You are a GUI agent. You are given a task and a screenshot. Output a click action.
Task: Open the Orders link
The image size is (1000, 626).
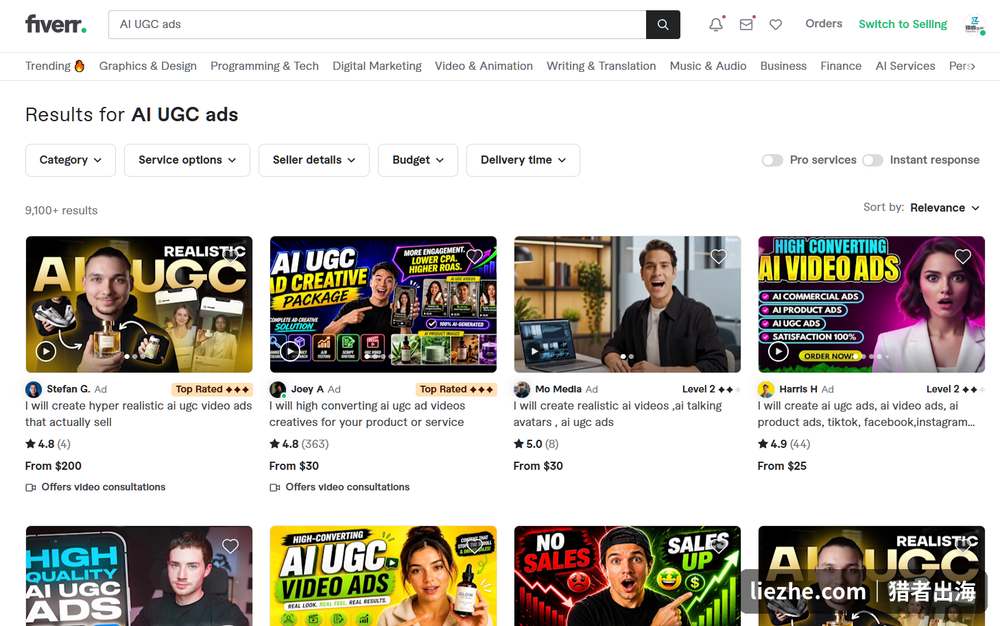pos(823,24)
